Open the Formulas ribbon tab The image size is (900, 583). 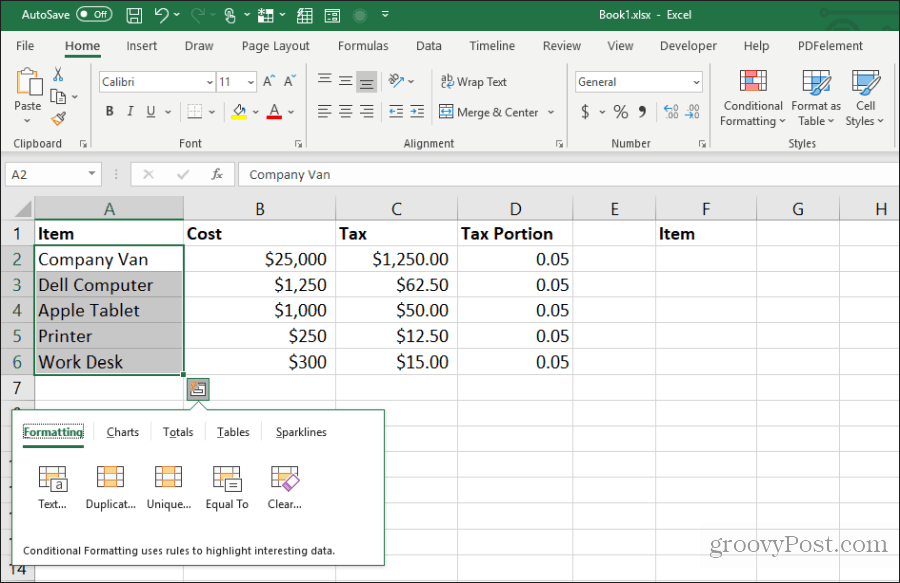tap(363, 46)
